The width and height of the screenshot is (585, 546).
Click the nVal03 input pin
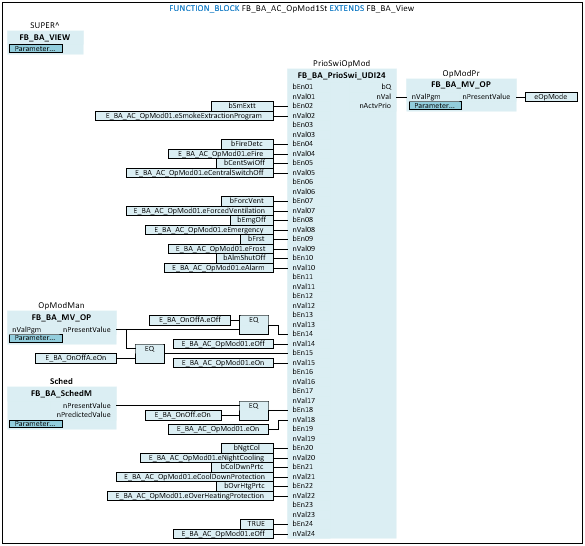[x=304, y=134]
